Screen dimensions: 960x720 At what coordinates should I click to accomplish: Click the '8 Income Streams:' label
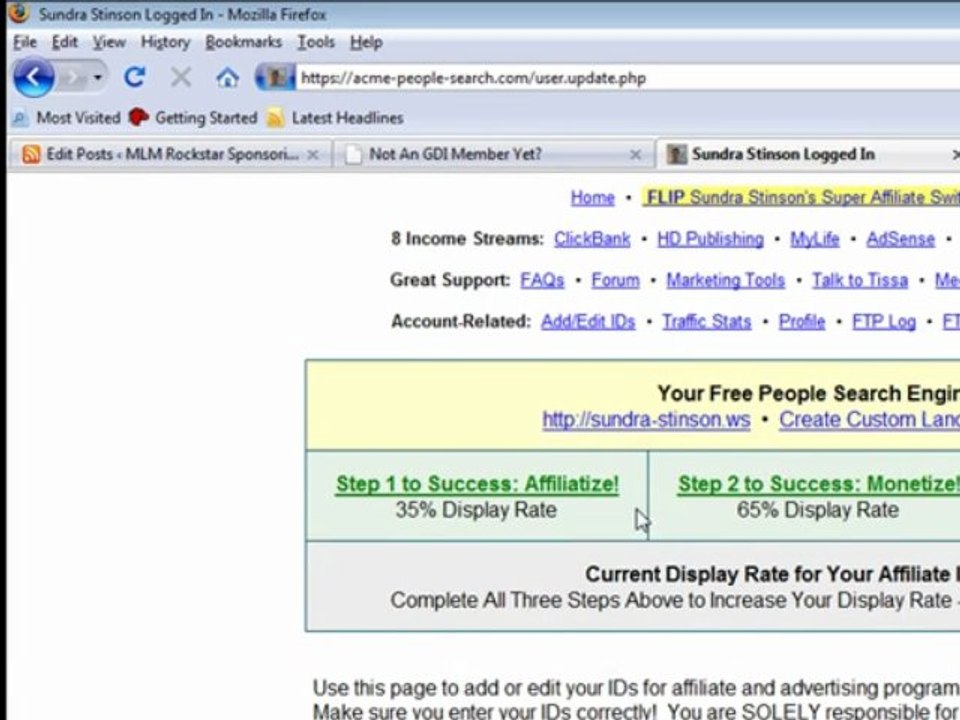point(467,239)
